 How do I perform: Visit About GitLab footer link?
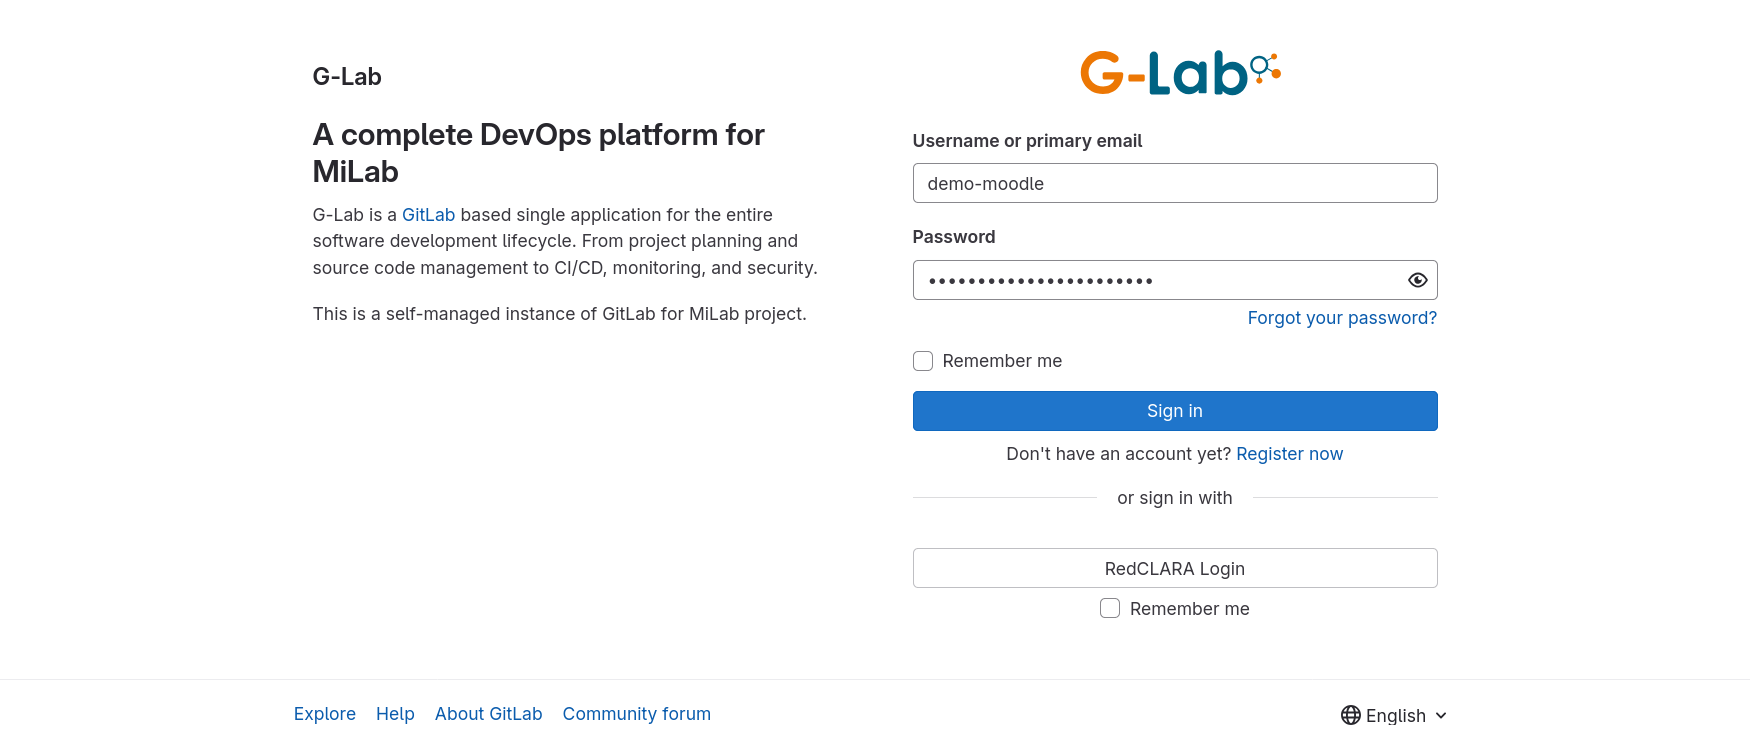[488, 714]
